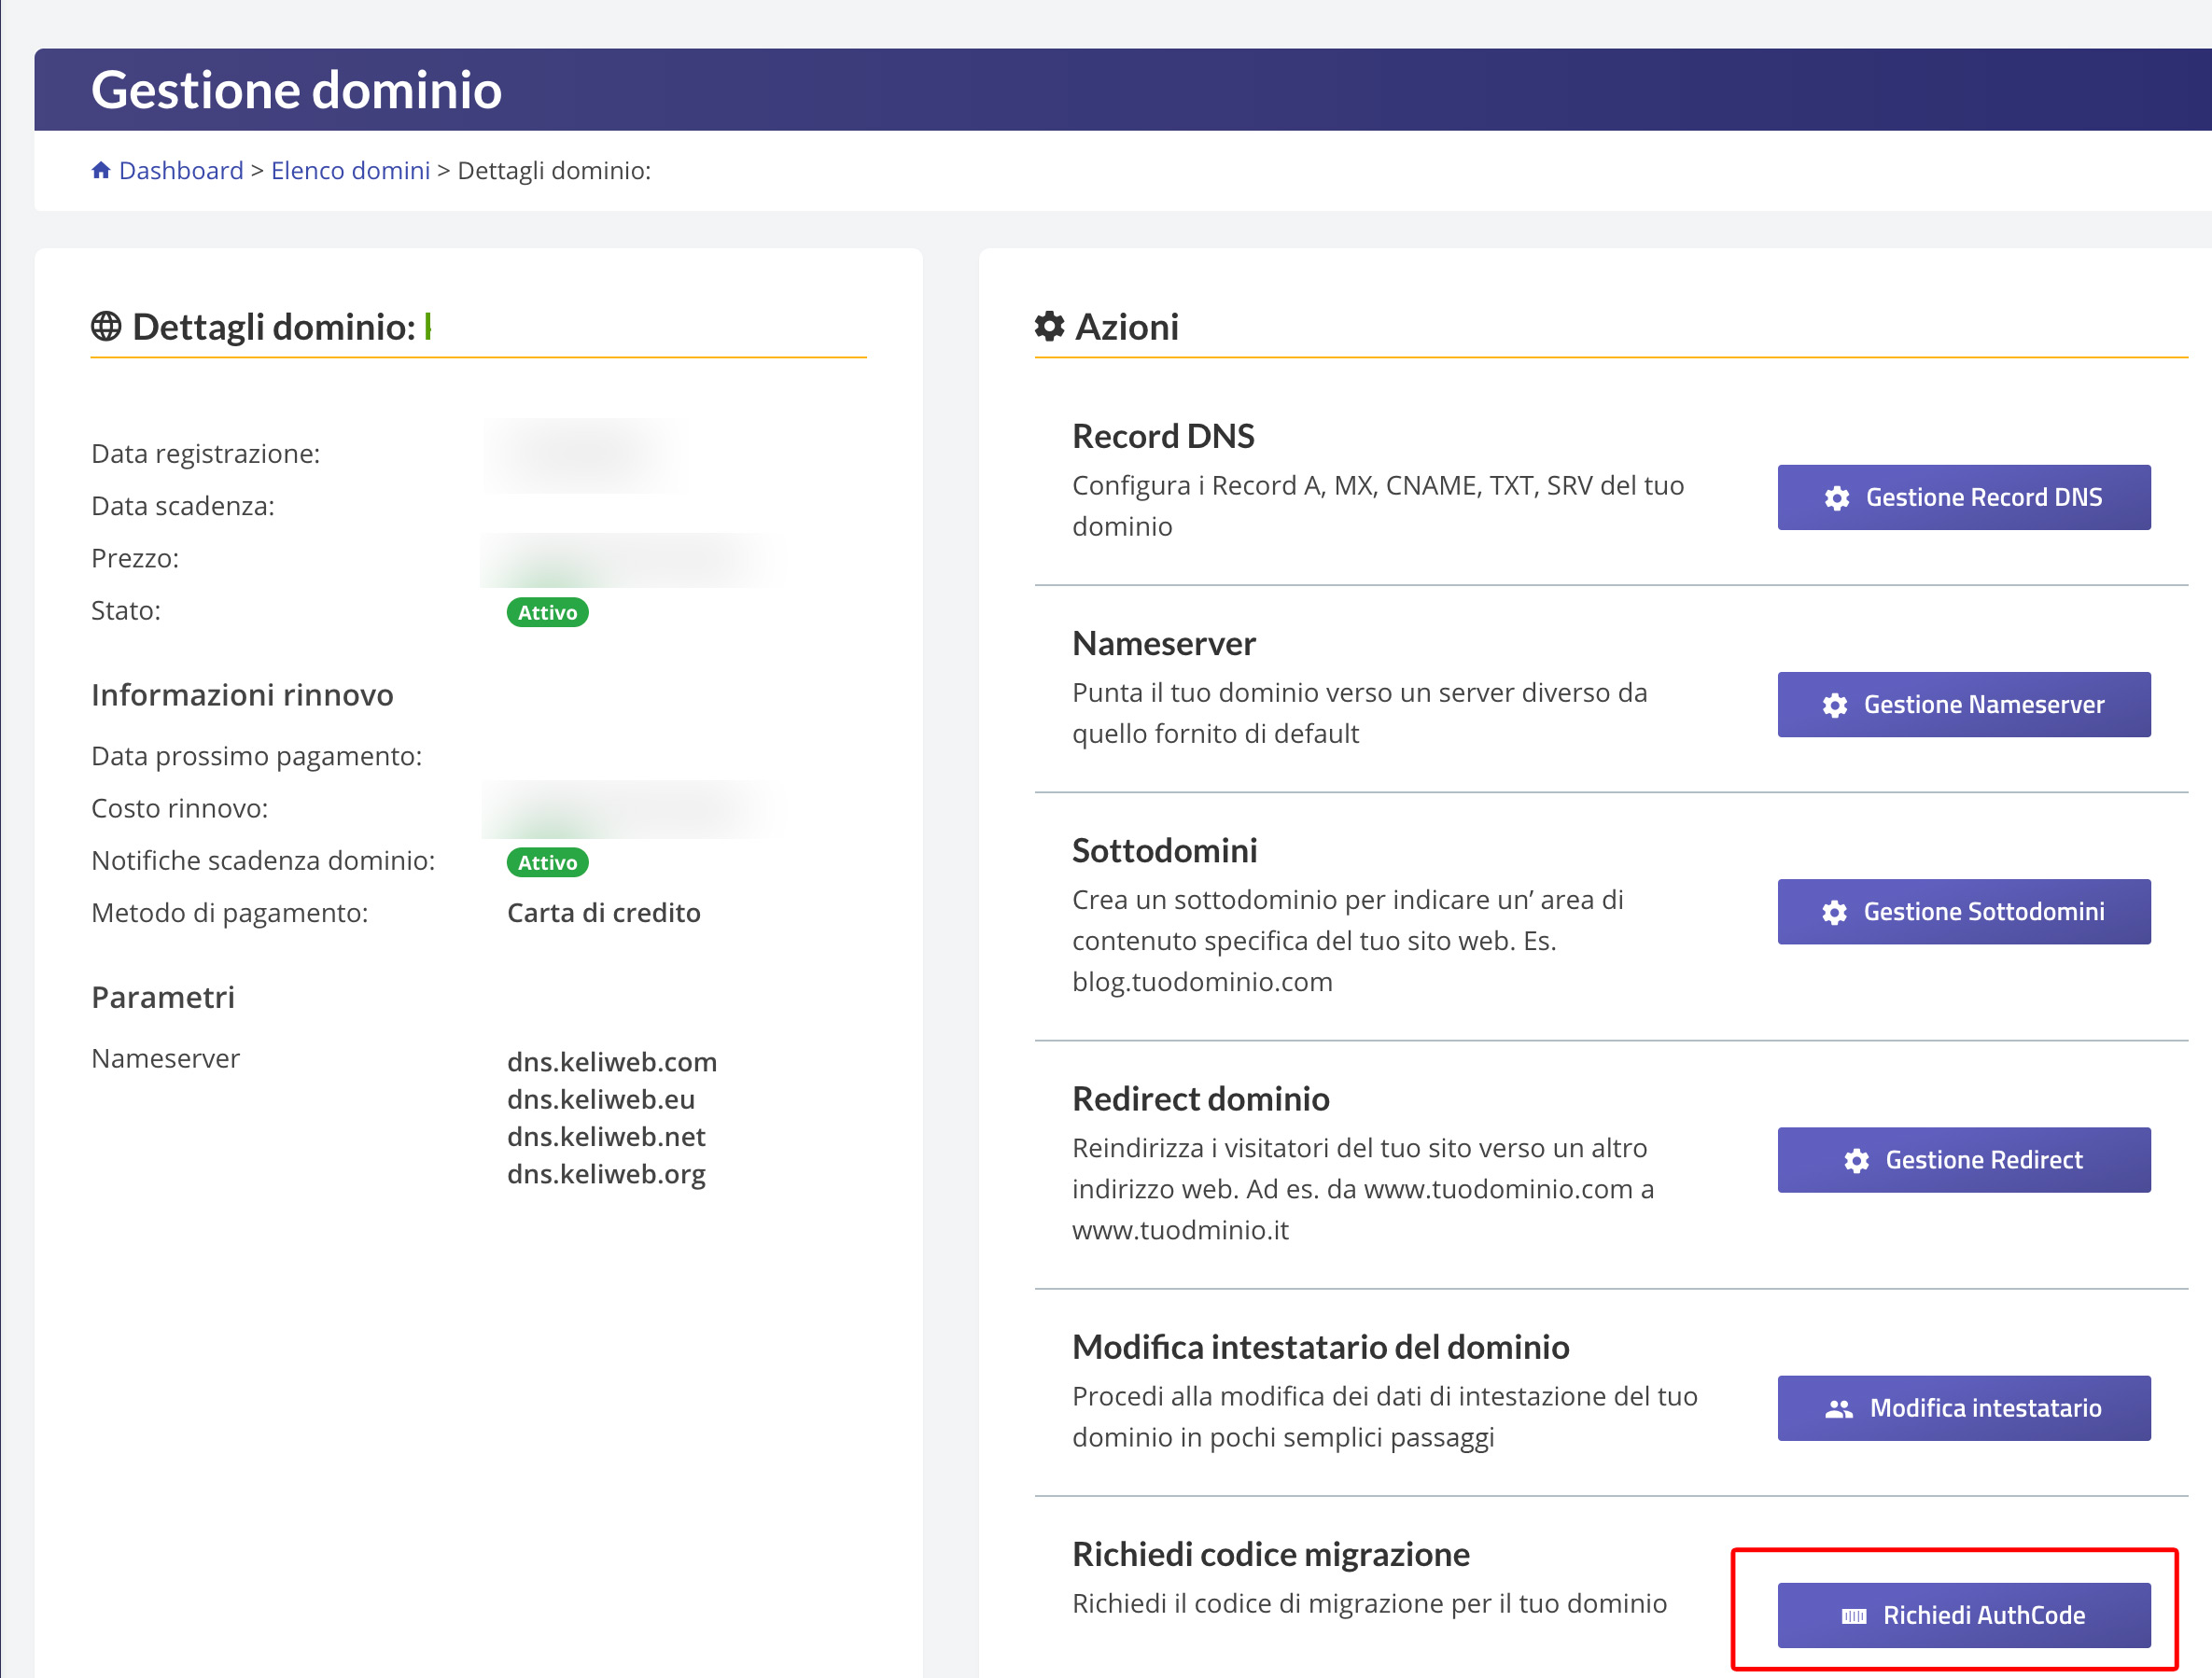Viewport: 2212px width, 1678px height.
Task: Click the dns.keliweb.com nameserver text
Action: click(611, 1061)
